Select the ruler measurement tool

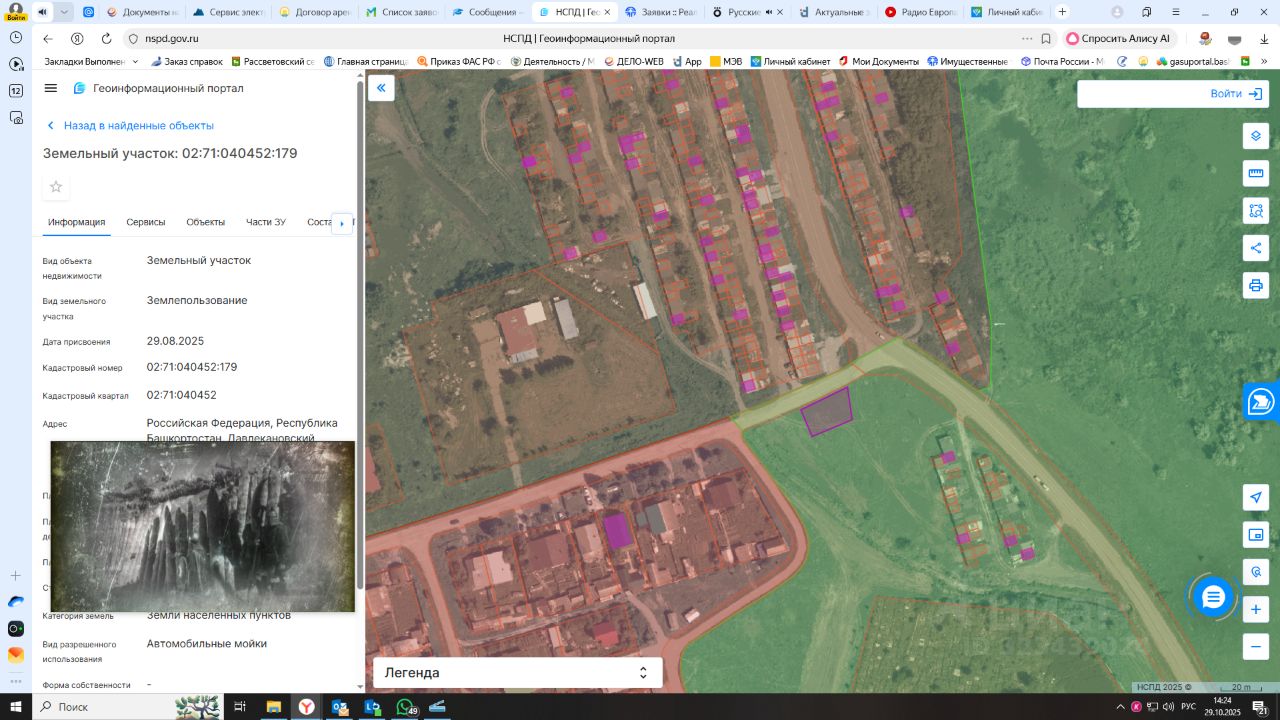pos(1256,174)
